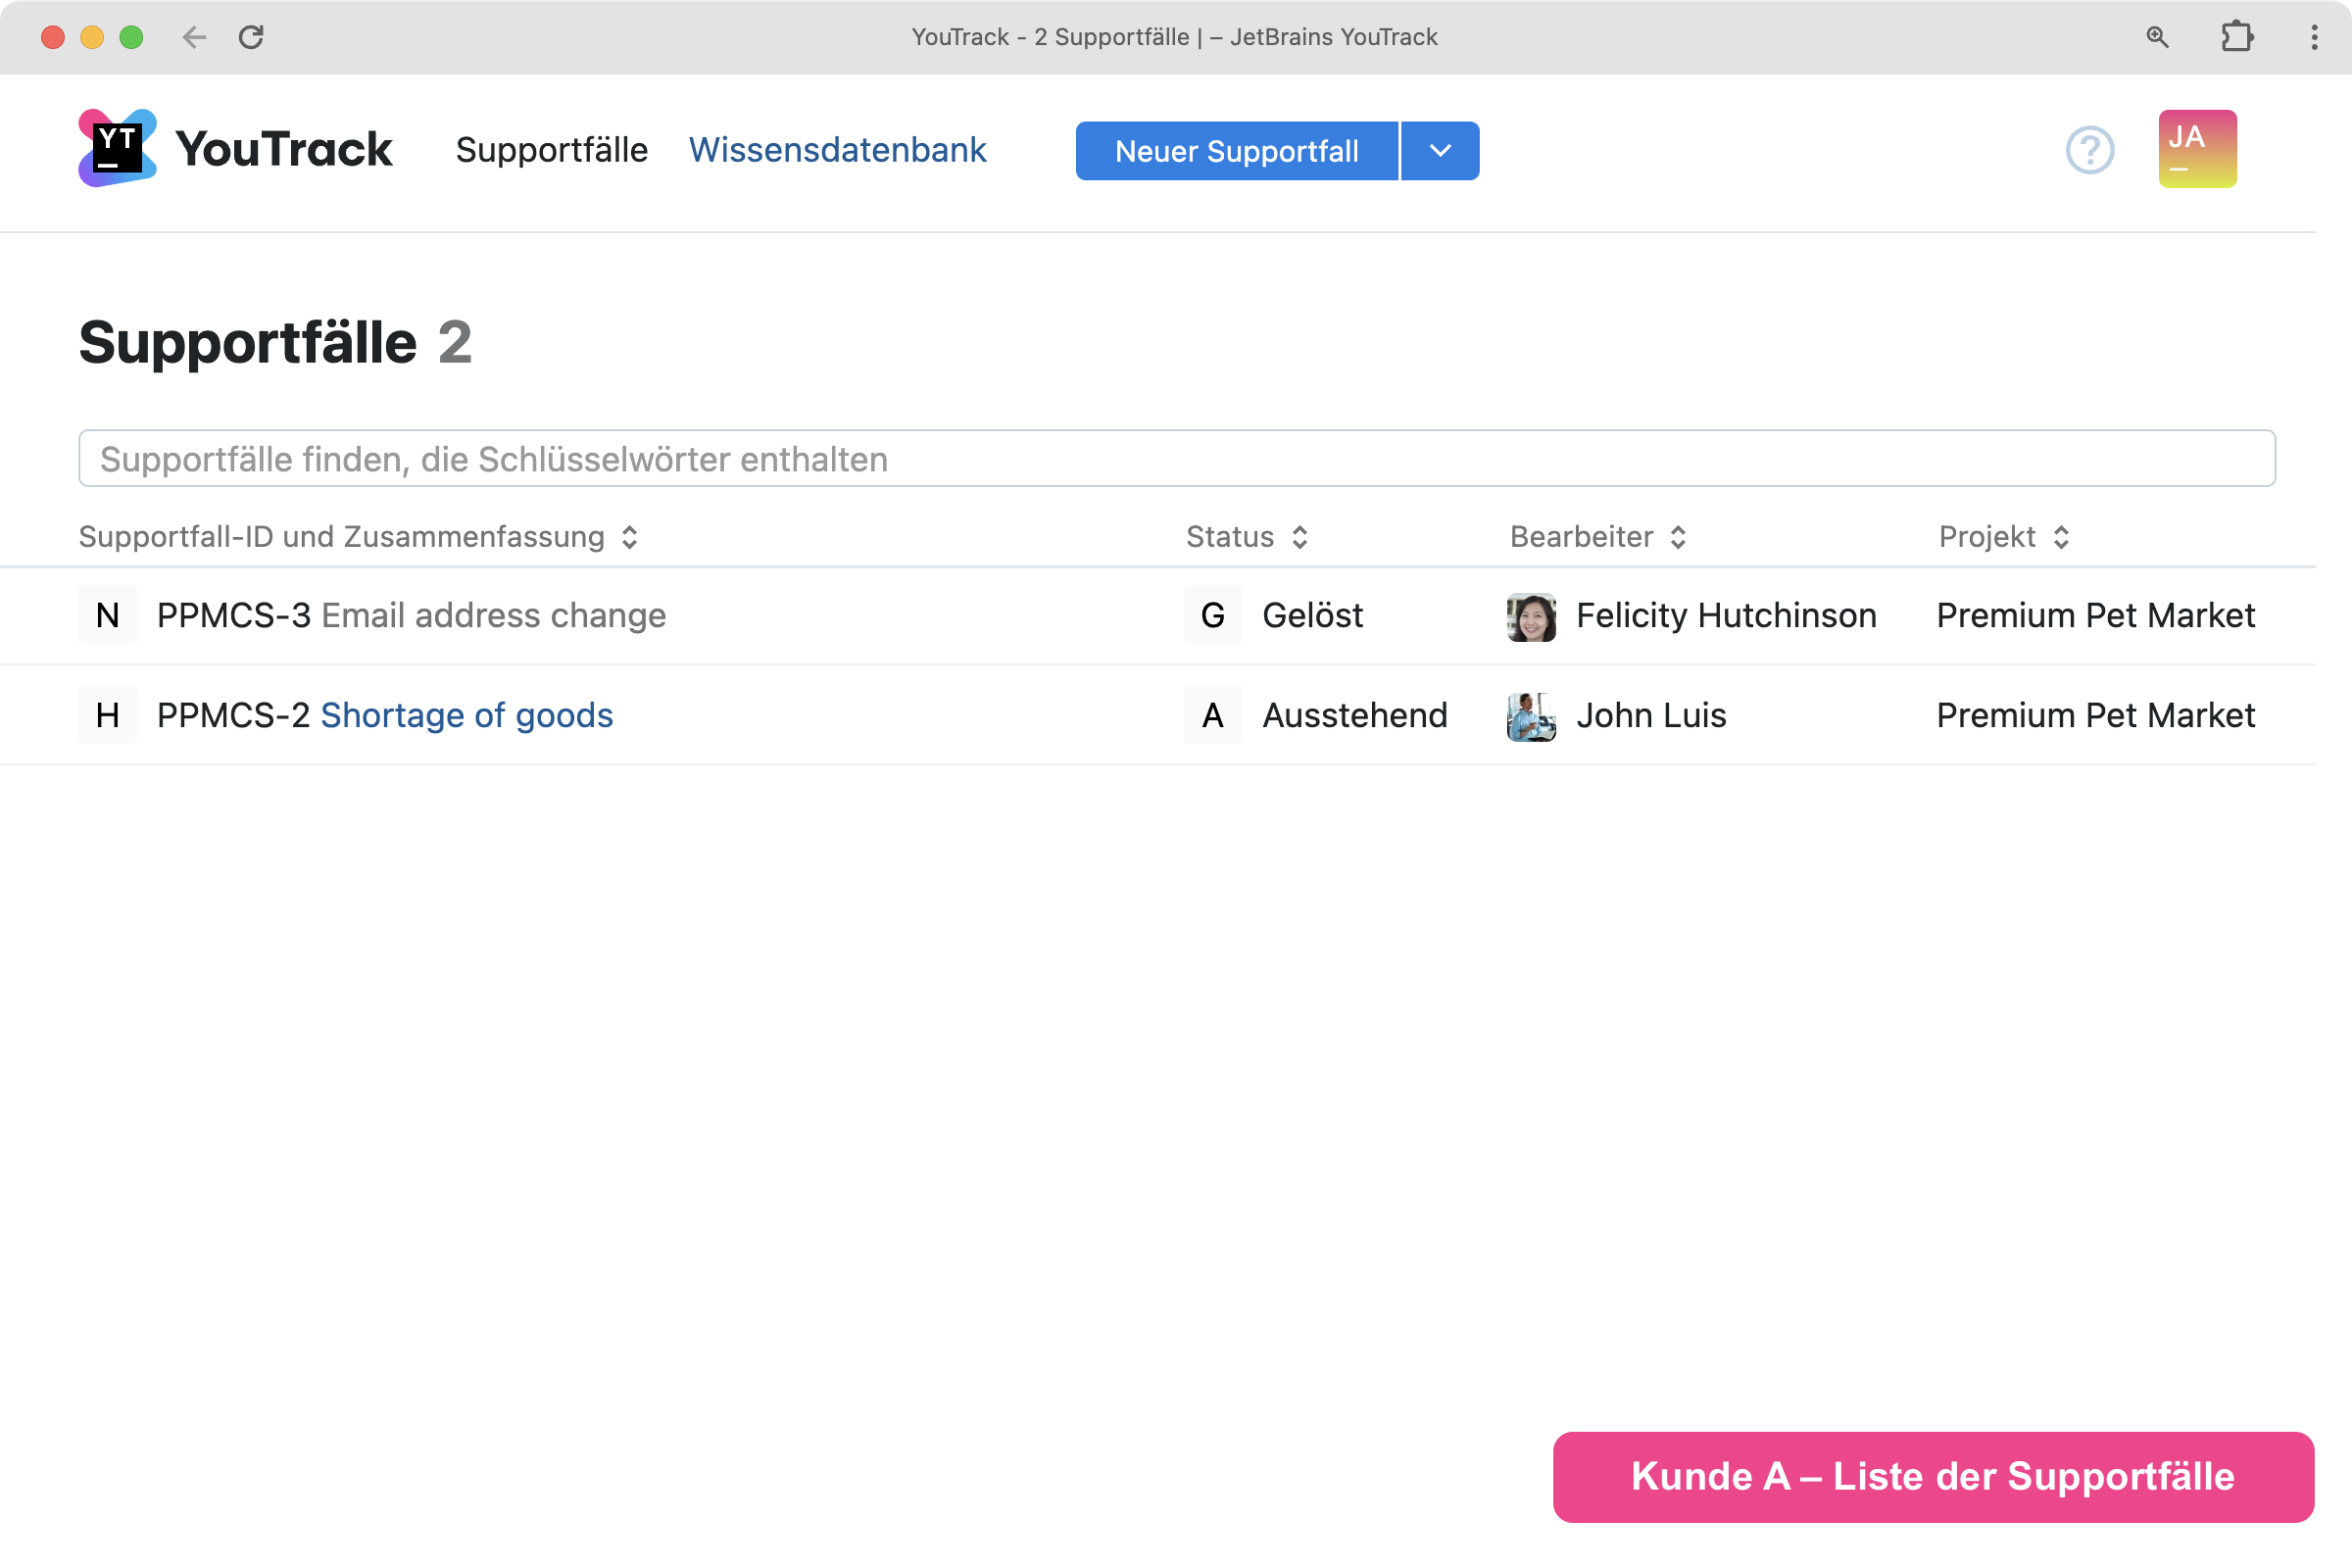This screenshot has width=2352, height=1568.
Task: Focus the Supportfälle search field
Action: 1176,459
